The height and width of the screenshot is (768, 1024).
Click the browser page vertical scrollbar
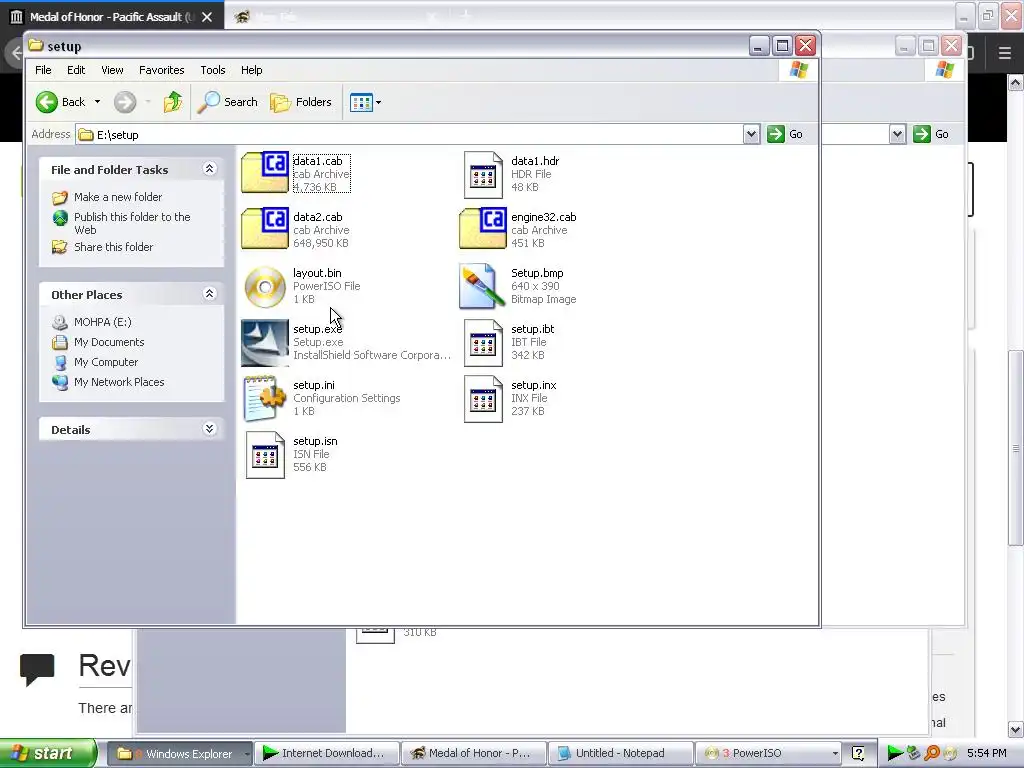click(x=1016, y=448)
